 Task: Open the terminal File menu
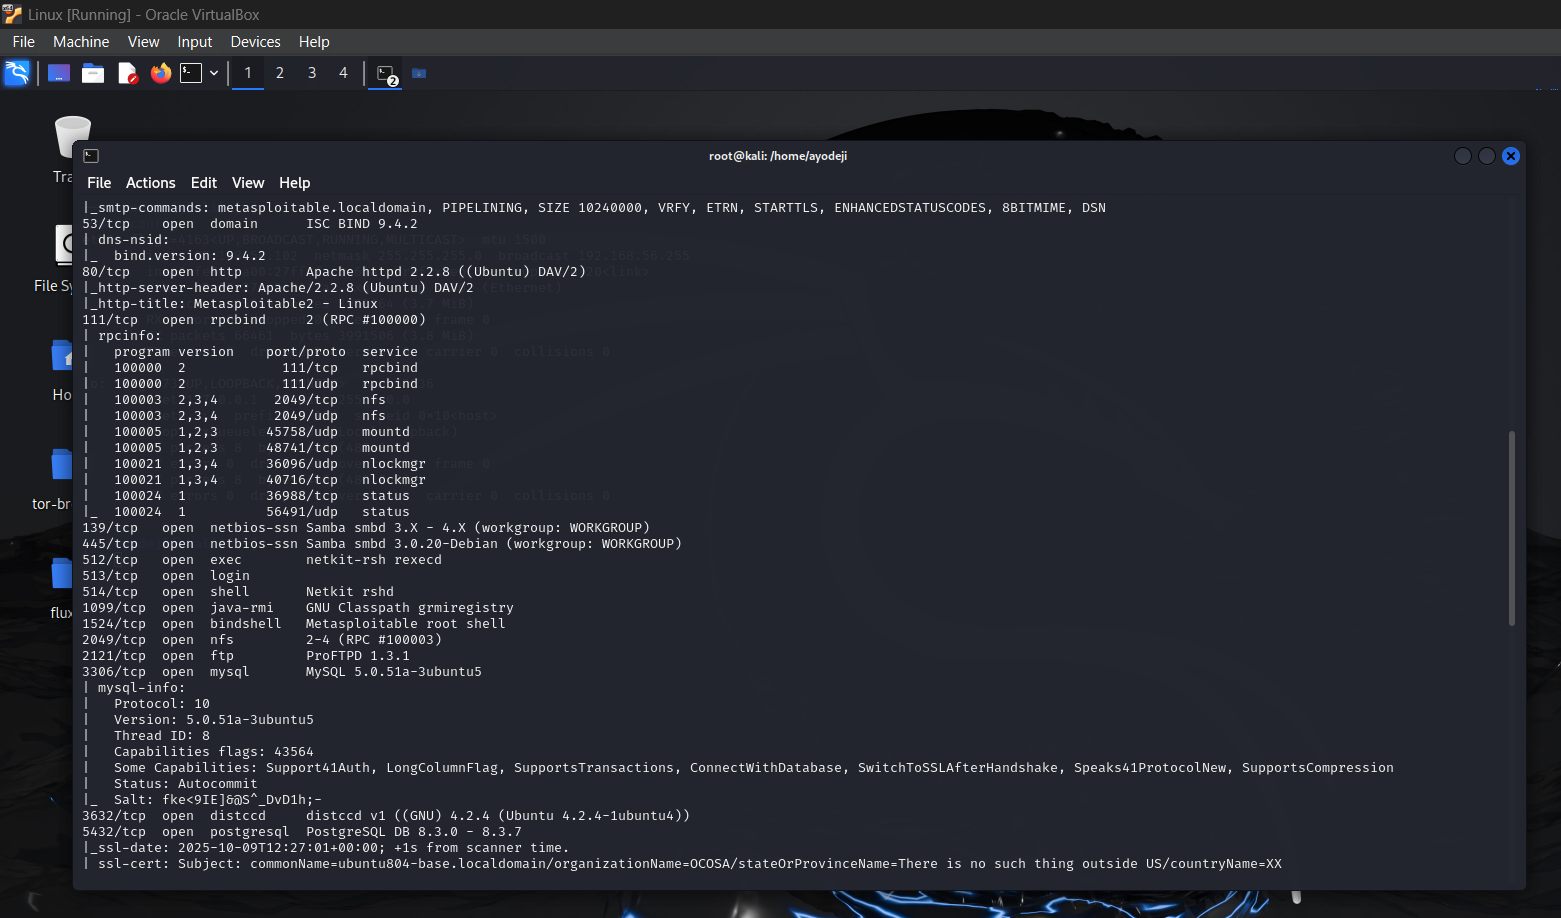pos(99,183)
